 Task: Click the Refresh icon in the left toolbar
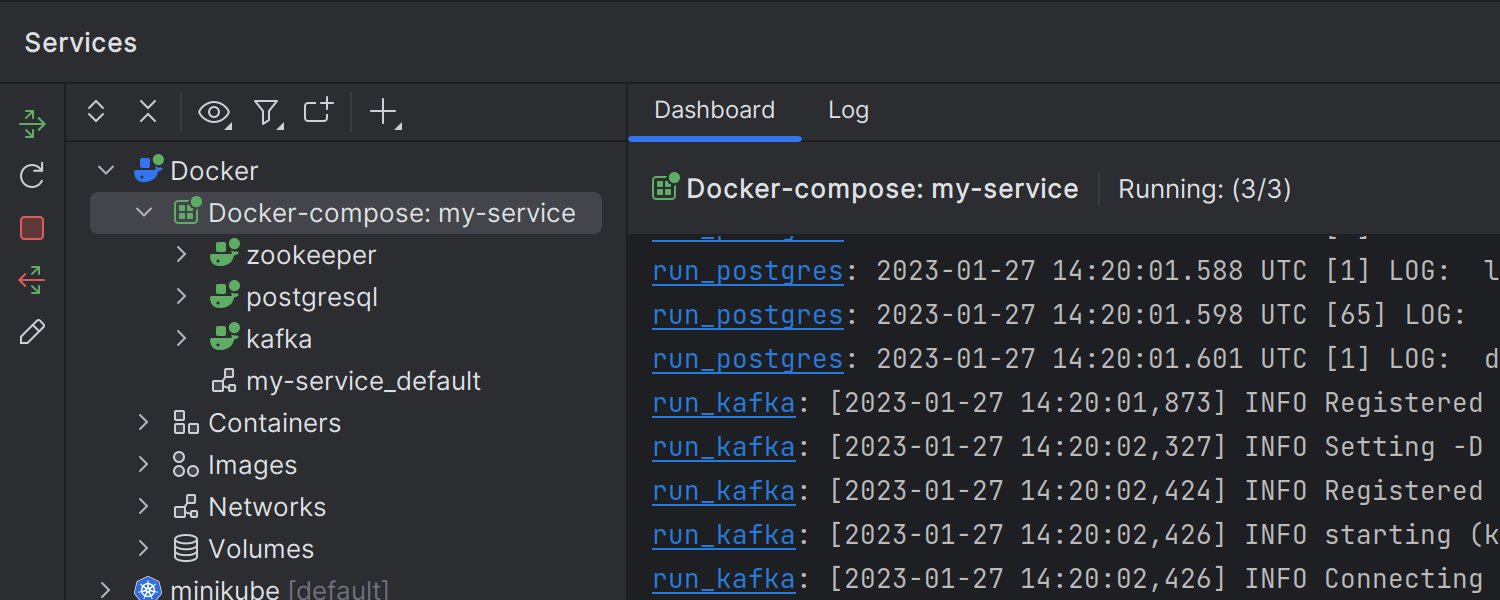[x=31, y=175]
